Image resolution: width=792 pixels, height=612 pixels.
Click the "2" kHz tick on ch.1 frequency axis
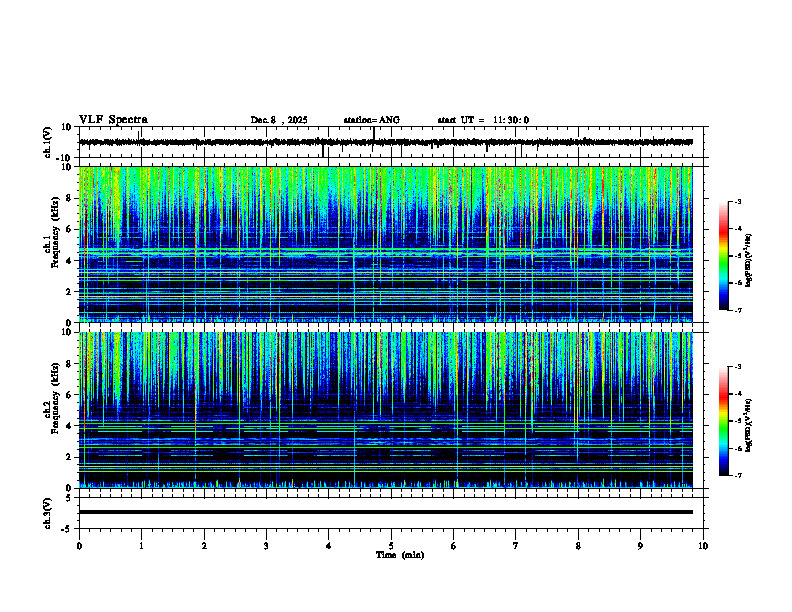point(71,292)
